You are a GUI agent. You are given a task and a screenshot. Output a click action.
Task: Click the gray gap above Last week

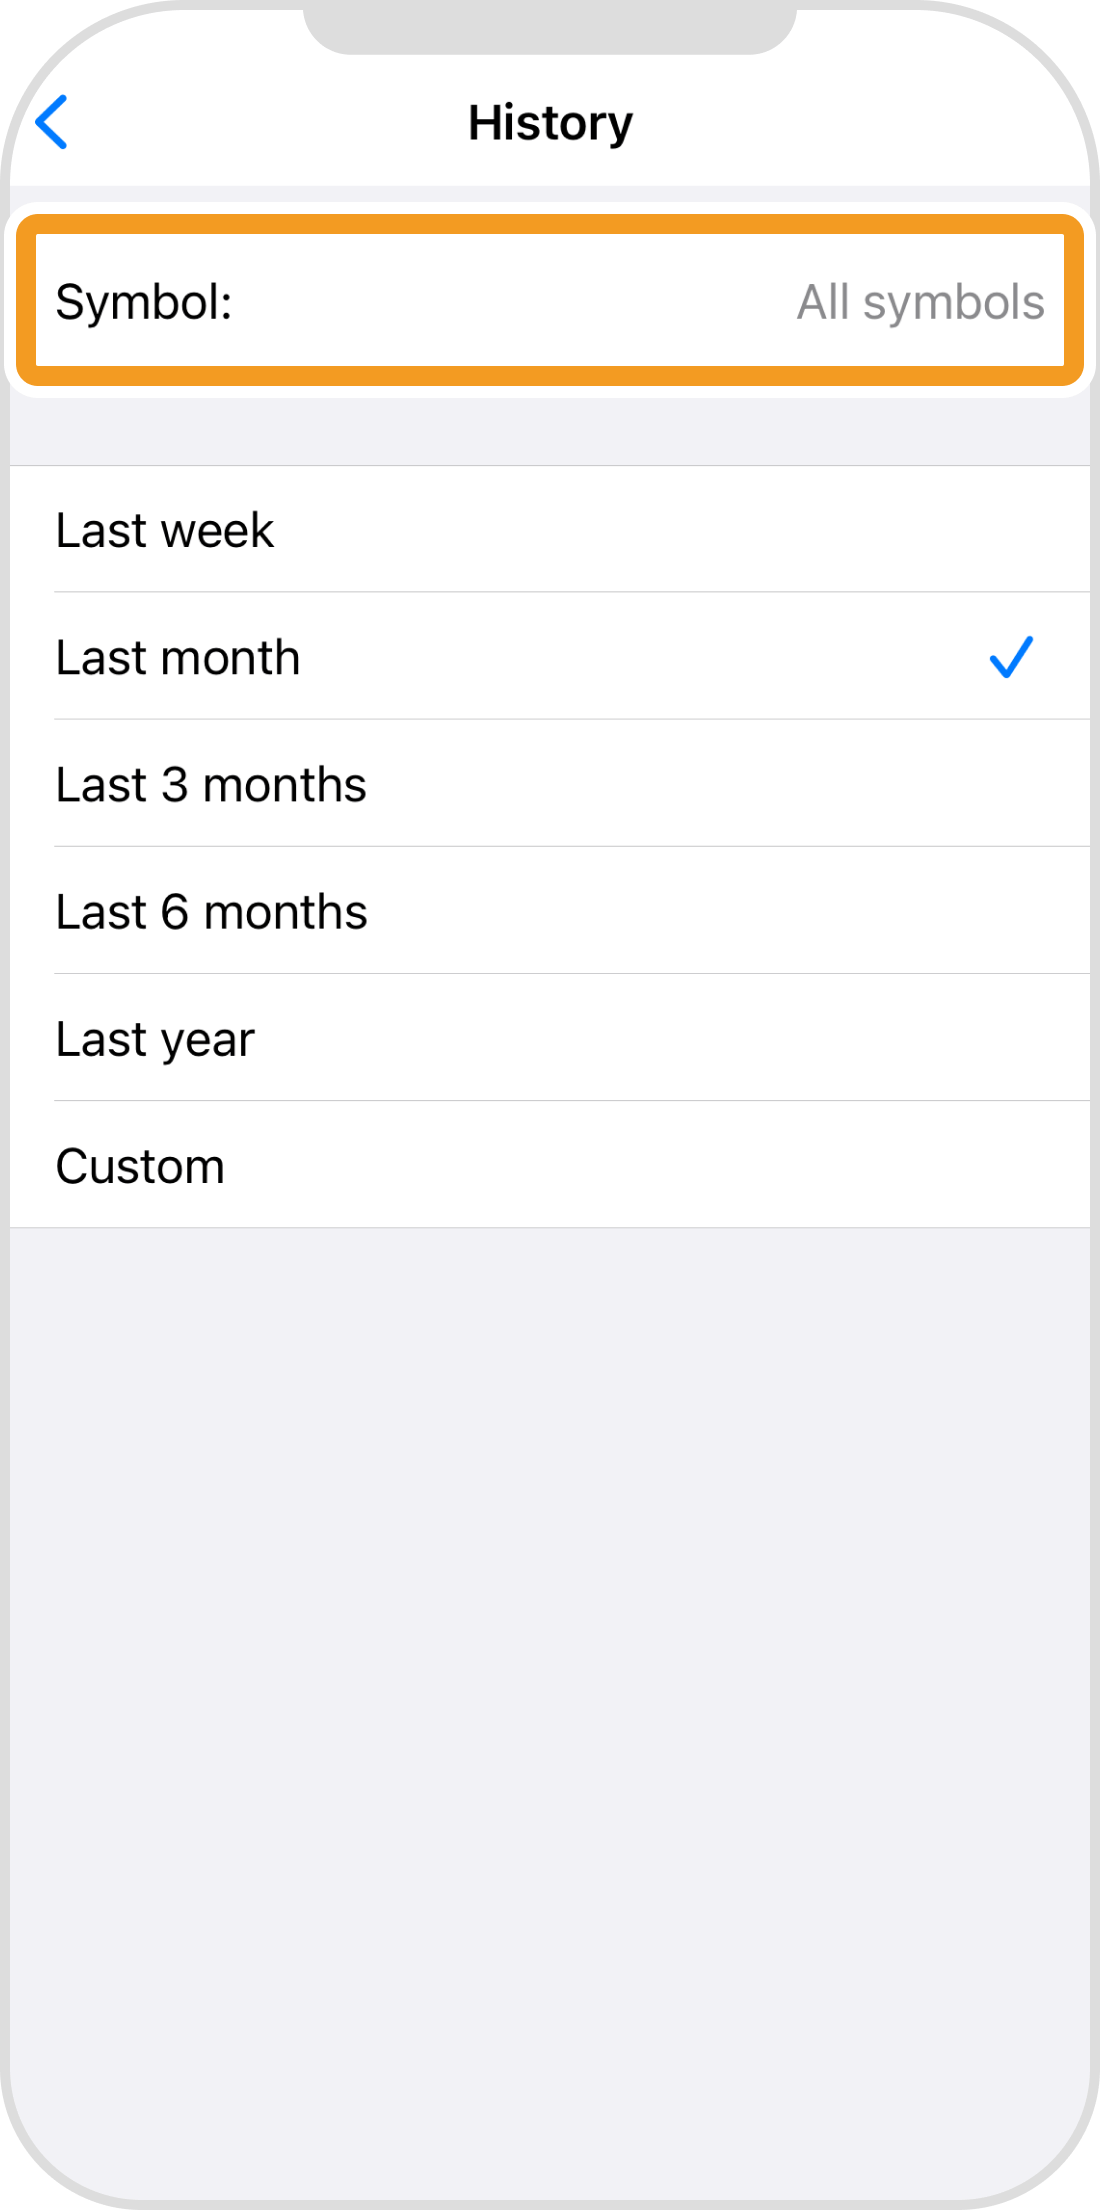point(550,432)
